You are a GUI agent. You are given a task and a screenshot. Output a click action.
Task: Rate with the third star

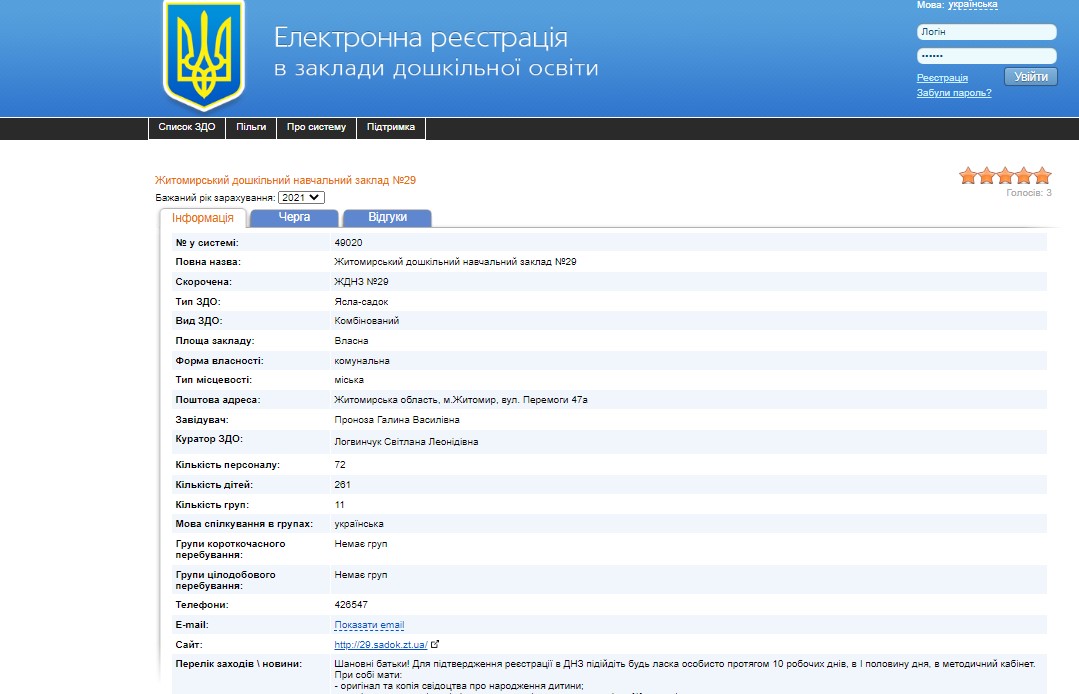(1005, 176)
